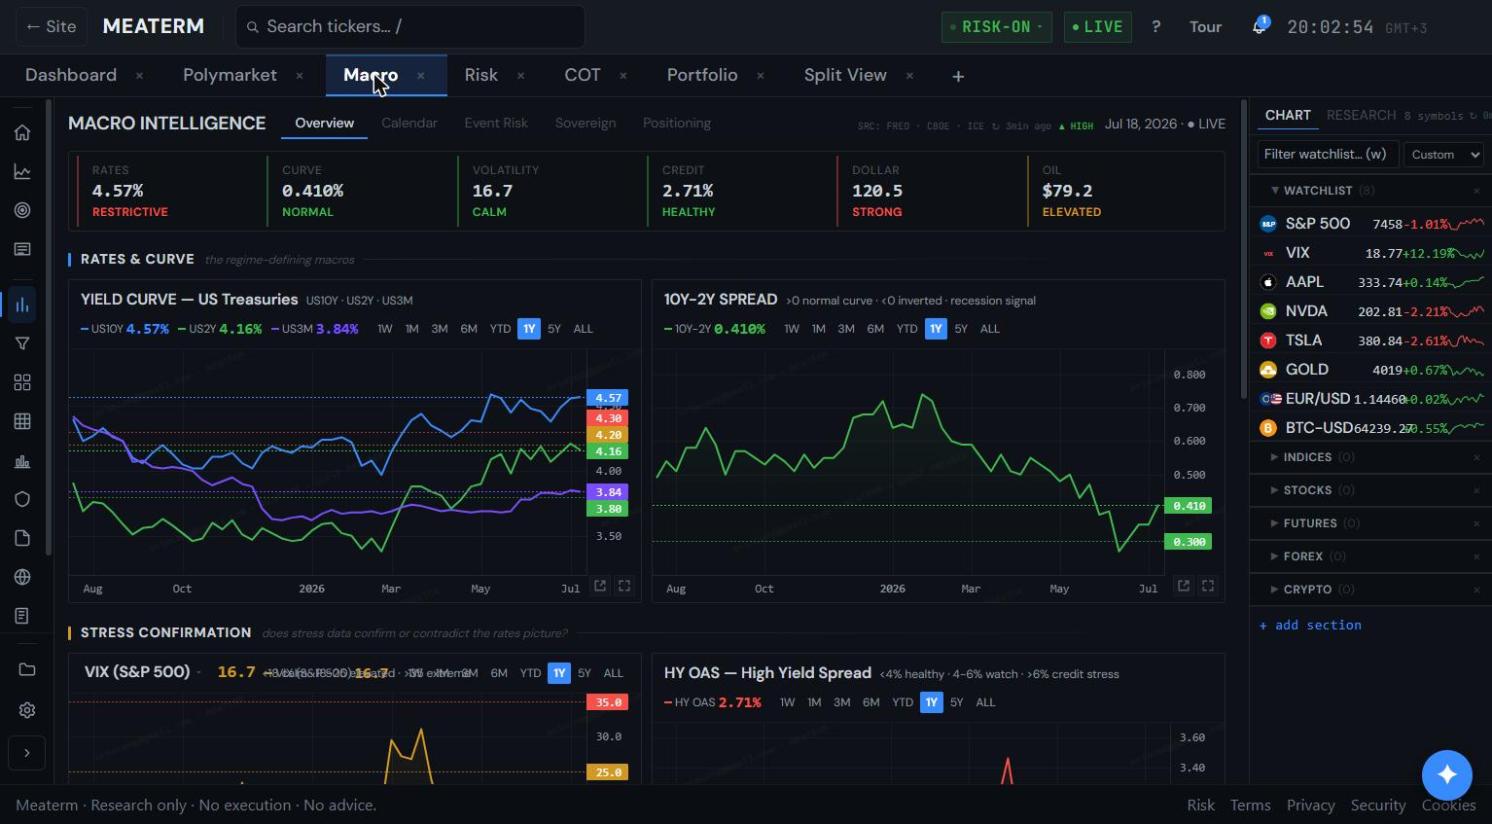This screenshot has height=824, width=1492.
Task: Expand the INDICES section
Action: (x=1274, y=457)
